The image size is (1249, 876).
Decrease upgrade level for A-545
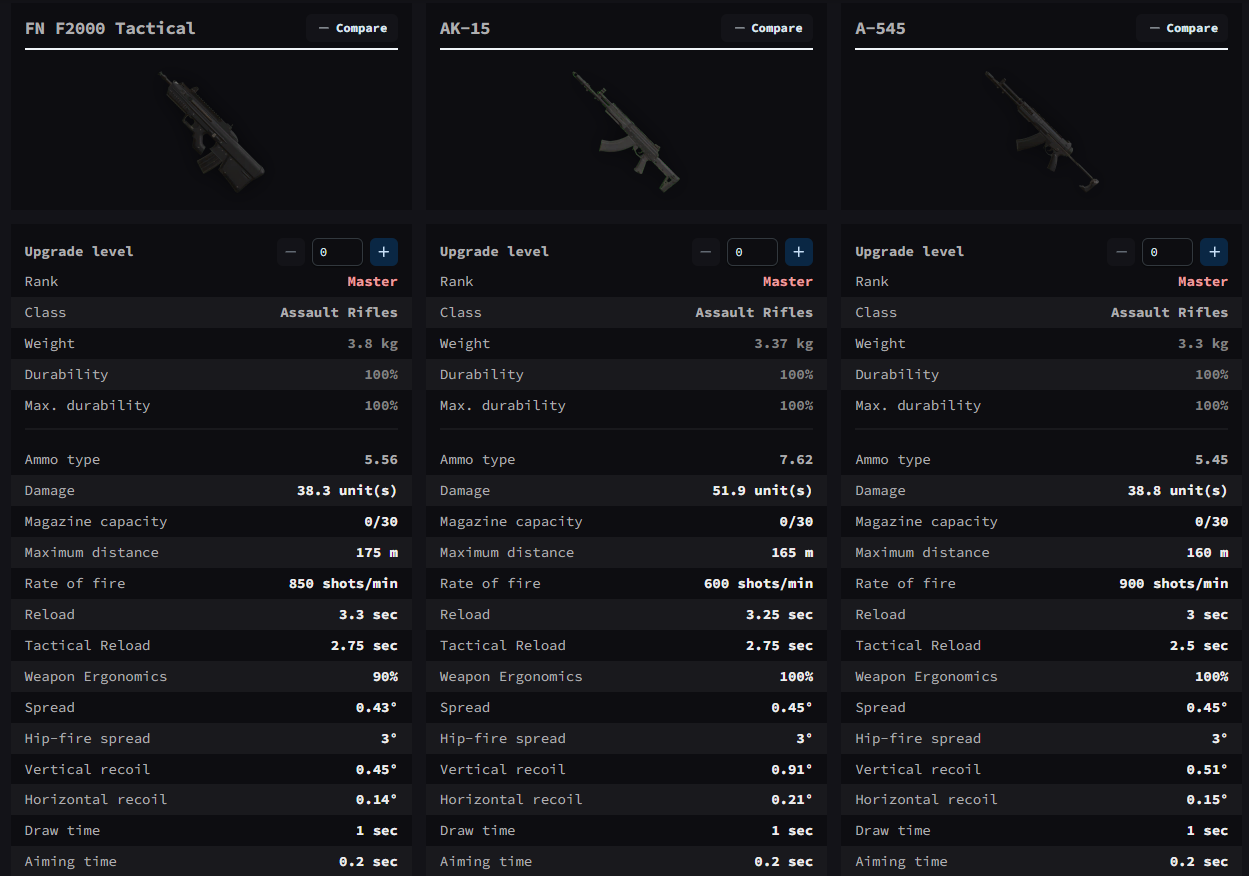coord(1121,252)
